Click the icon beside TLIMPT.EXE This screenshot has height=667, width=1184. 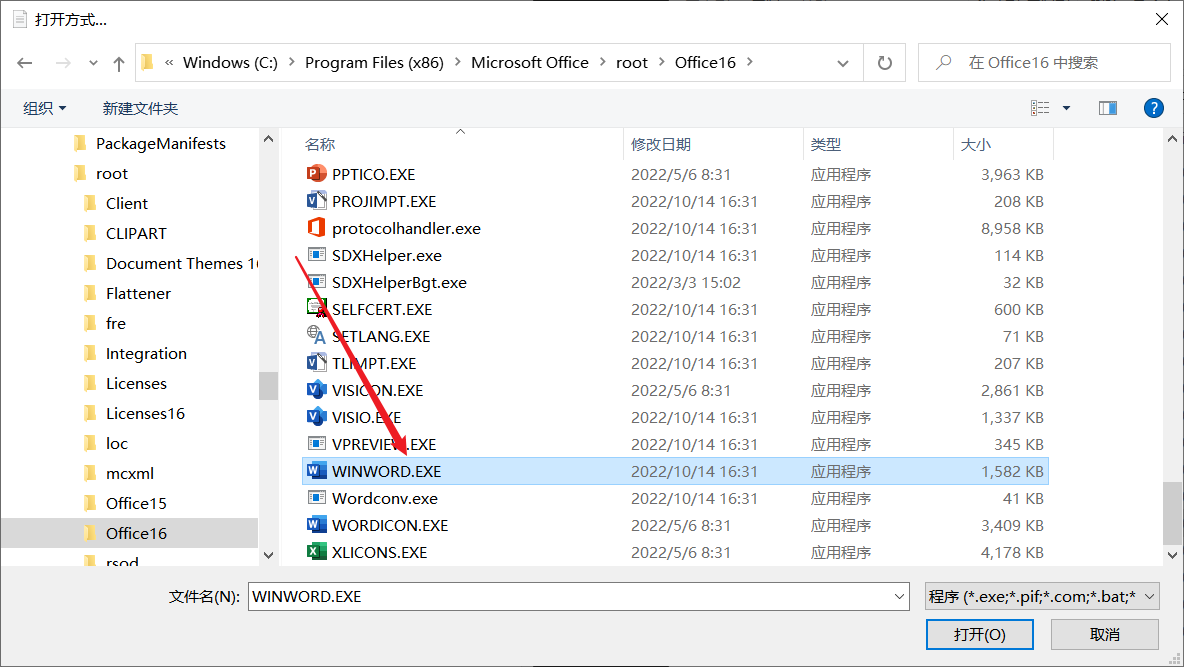(316, 363)
